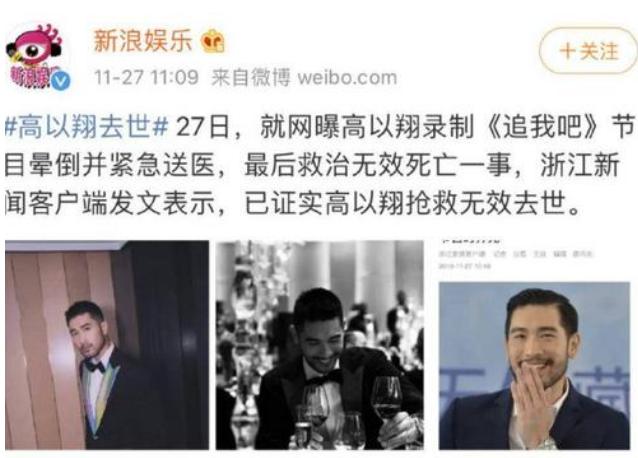Screen dimensions: 638x458
Task: Click the wine glass in middle photo
Action: (x=387, y=403)
